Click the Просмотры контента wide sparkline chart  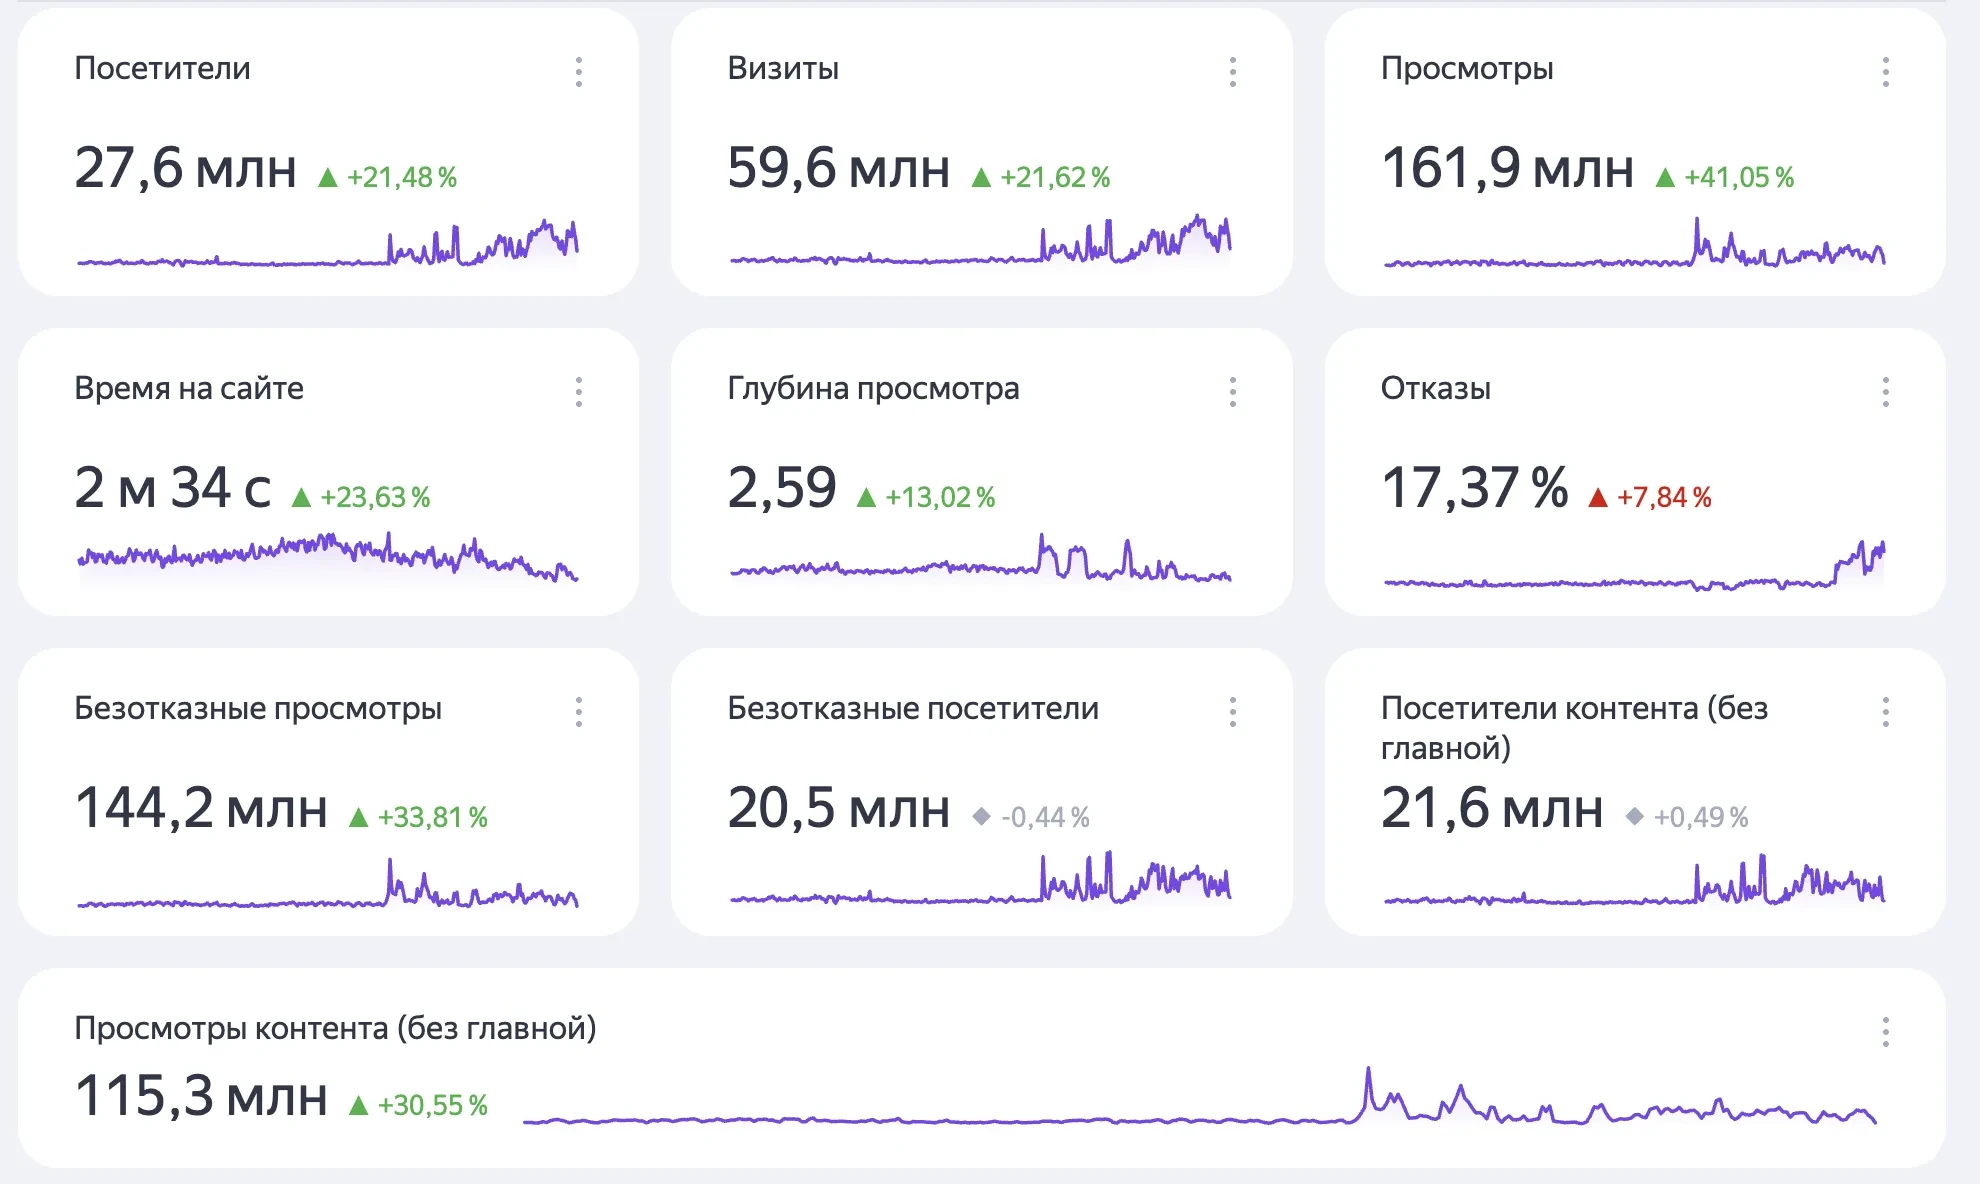1200,1102
